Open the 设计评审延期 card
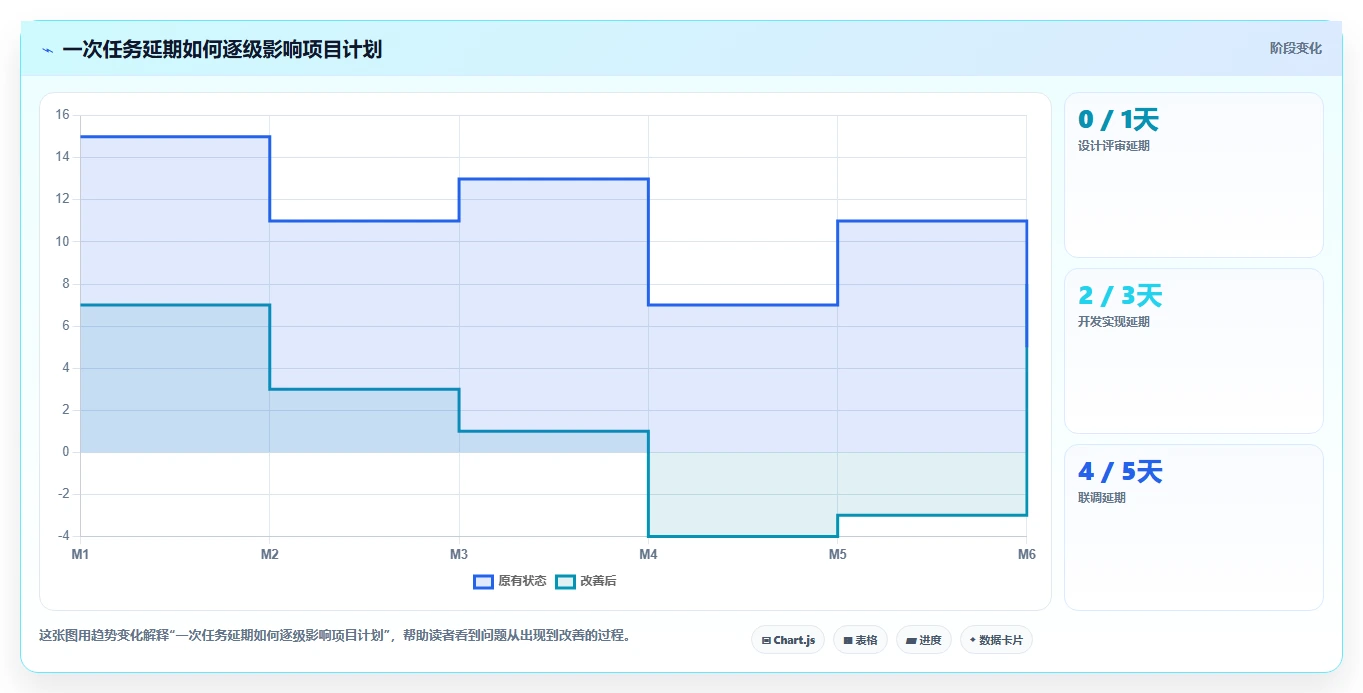This screenshot has height=693, width=1363. [1194, 175]
